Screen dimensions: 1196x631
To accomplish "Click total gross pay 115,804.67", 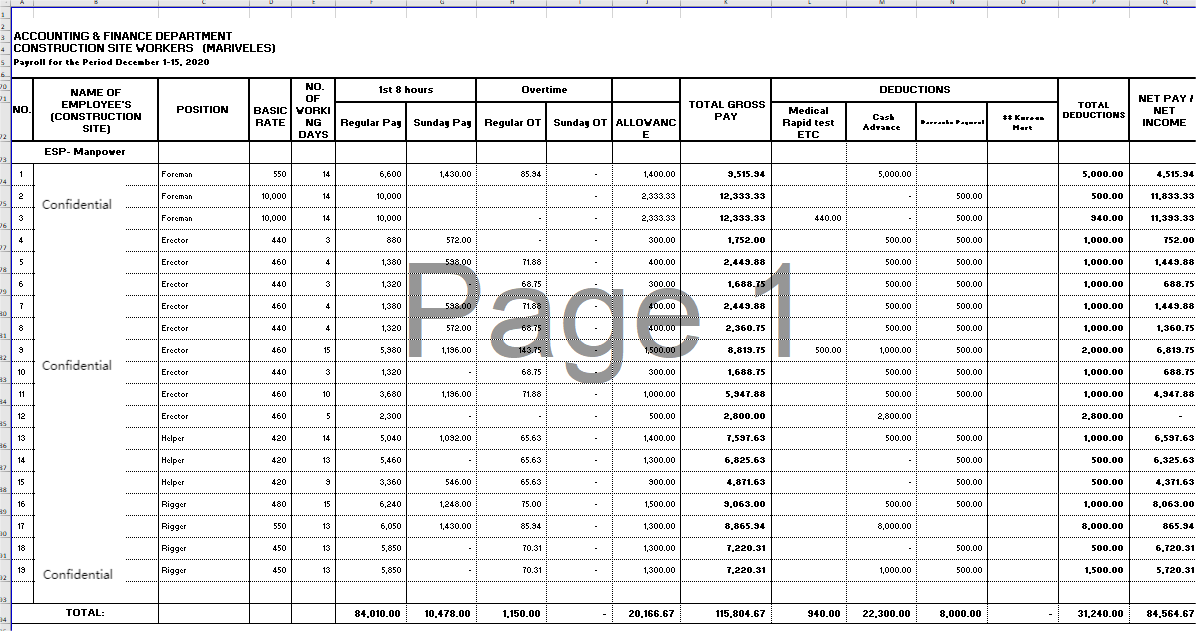I will click(738, 613).
